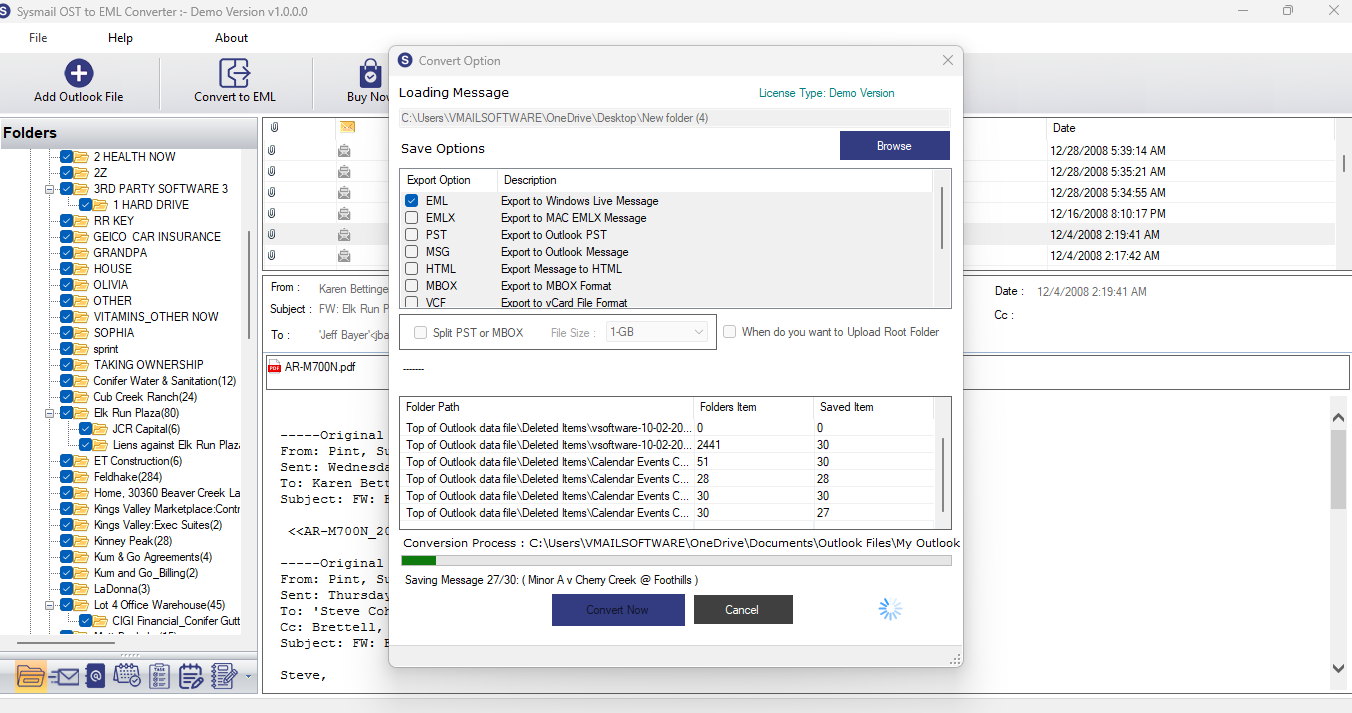Open the journal notebook icon in bottom bar
Image resolution: width=1352 pixels, height=713 pixels.
click(221, 677)
